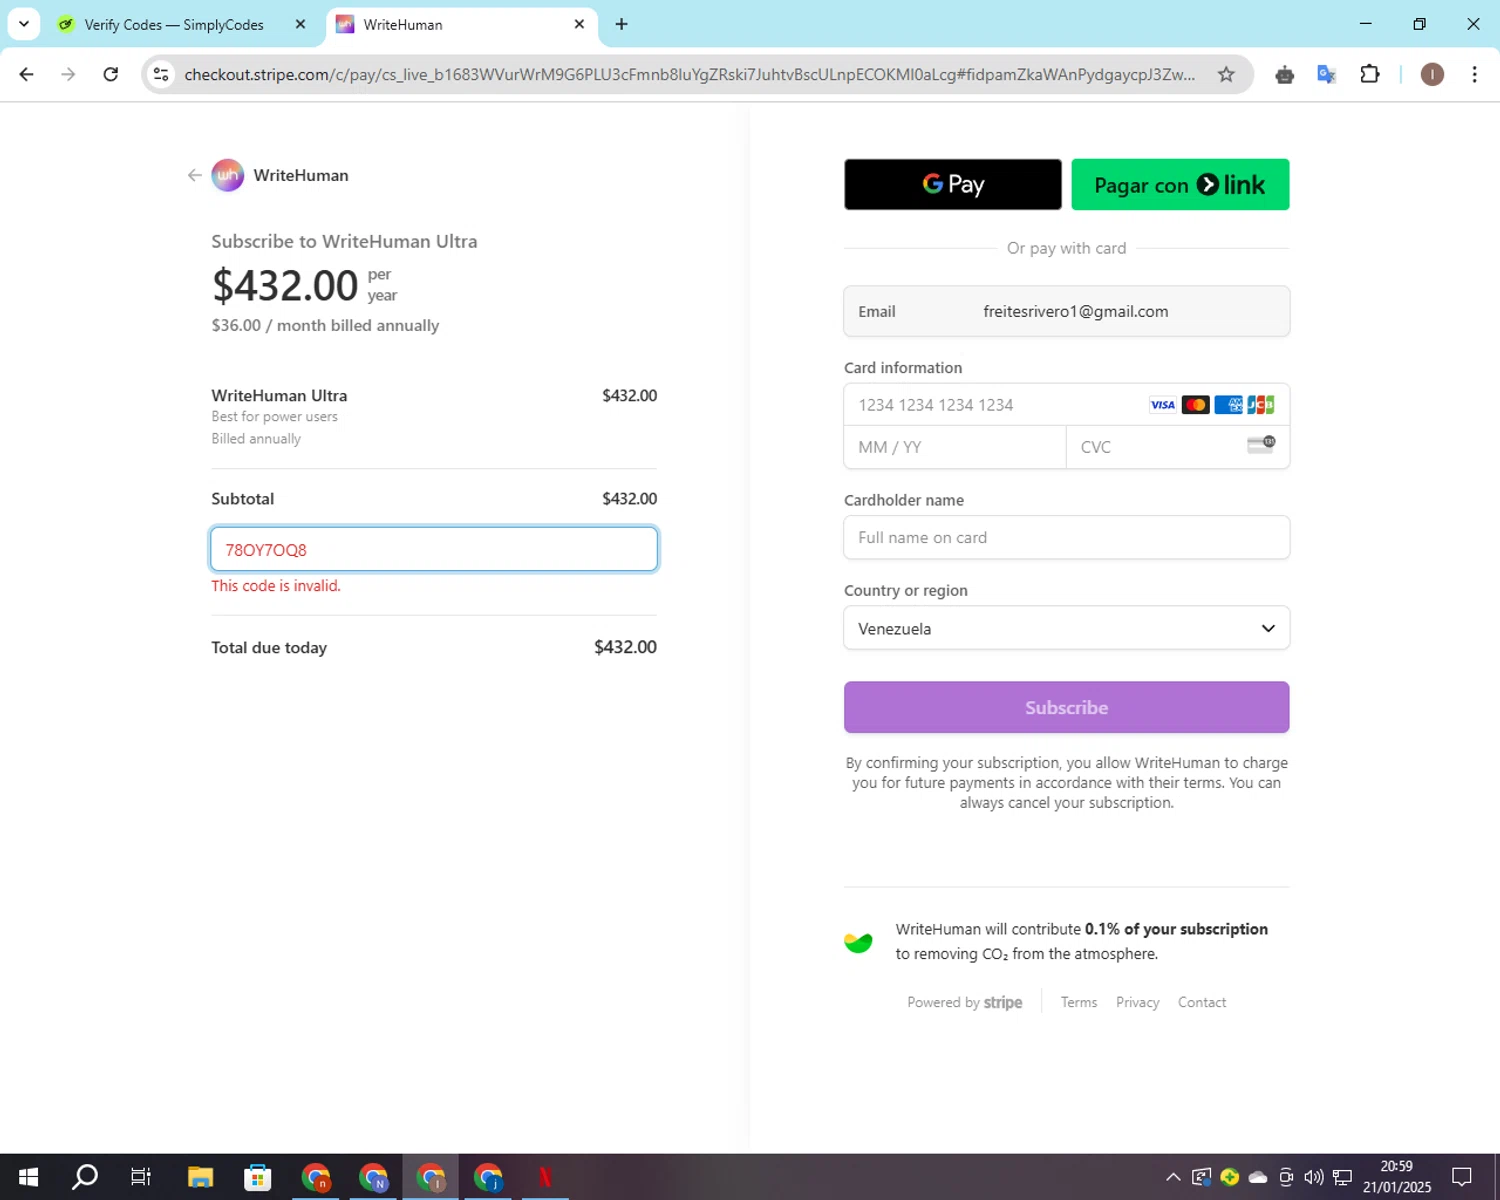Open the robot extension icon in the toolbar

(1285, 74)
